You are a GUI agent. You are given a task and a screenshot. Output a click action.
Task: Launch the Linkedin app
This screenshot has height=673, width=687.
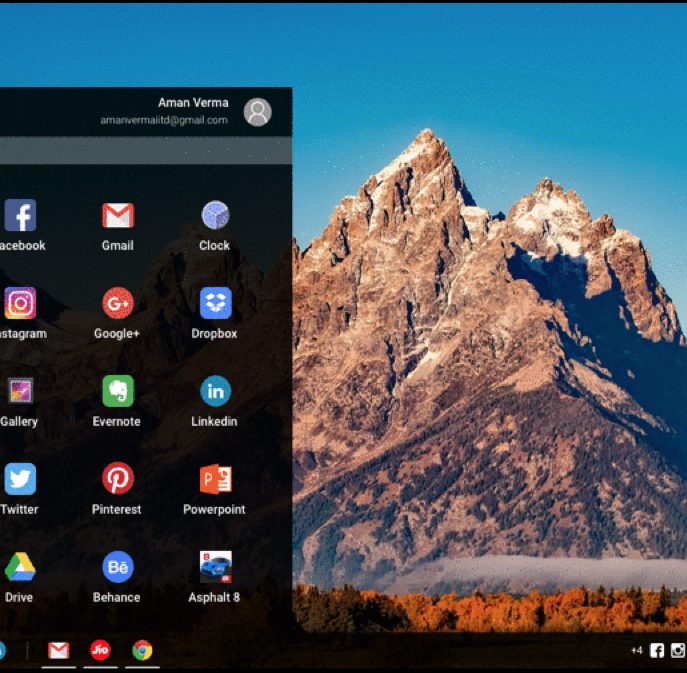pos(215,391)
